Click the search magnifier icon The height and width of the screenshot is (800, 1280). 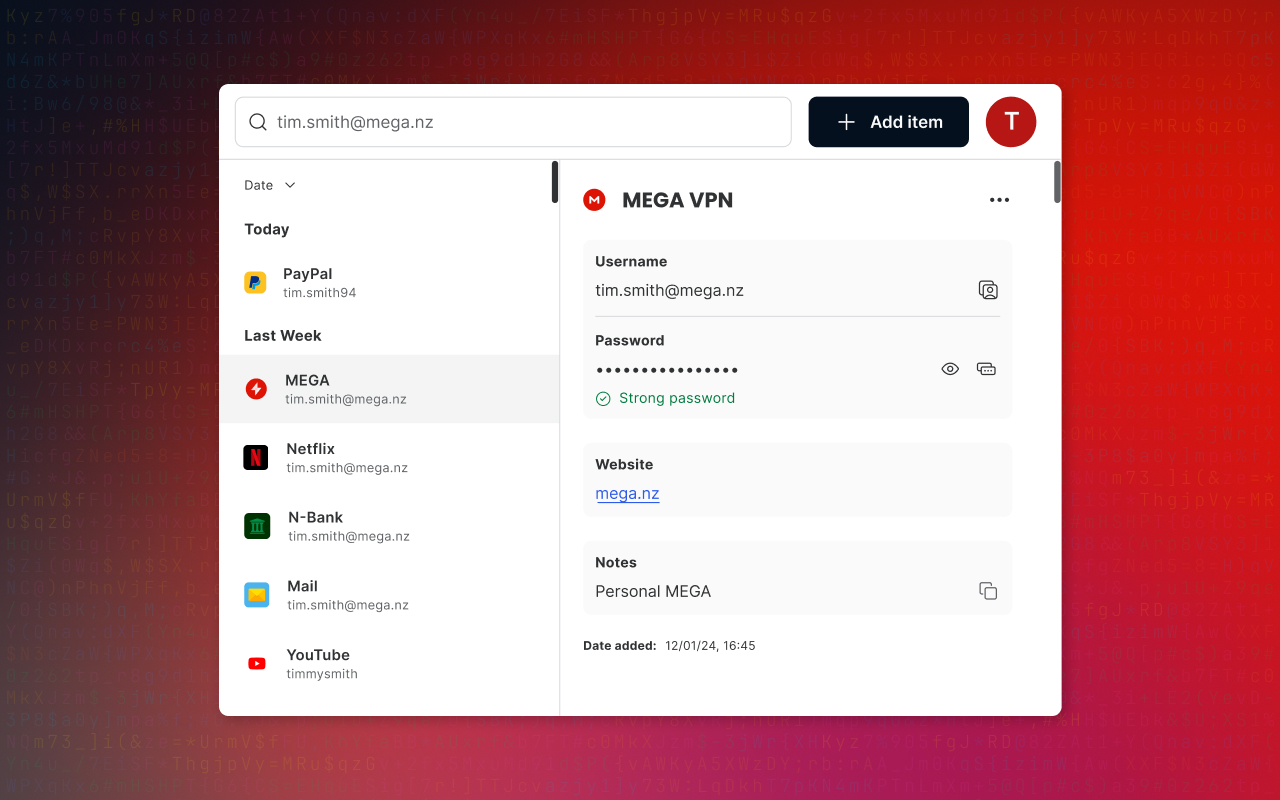tap(257, 121)
